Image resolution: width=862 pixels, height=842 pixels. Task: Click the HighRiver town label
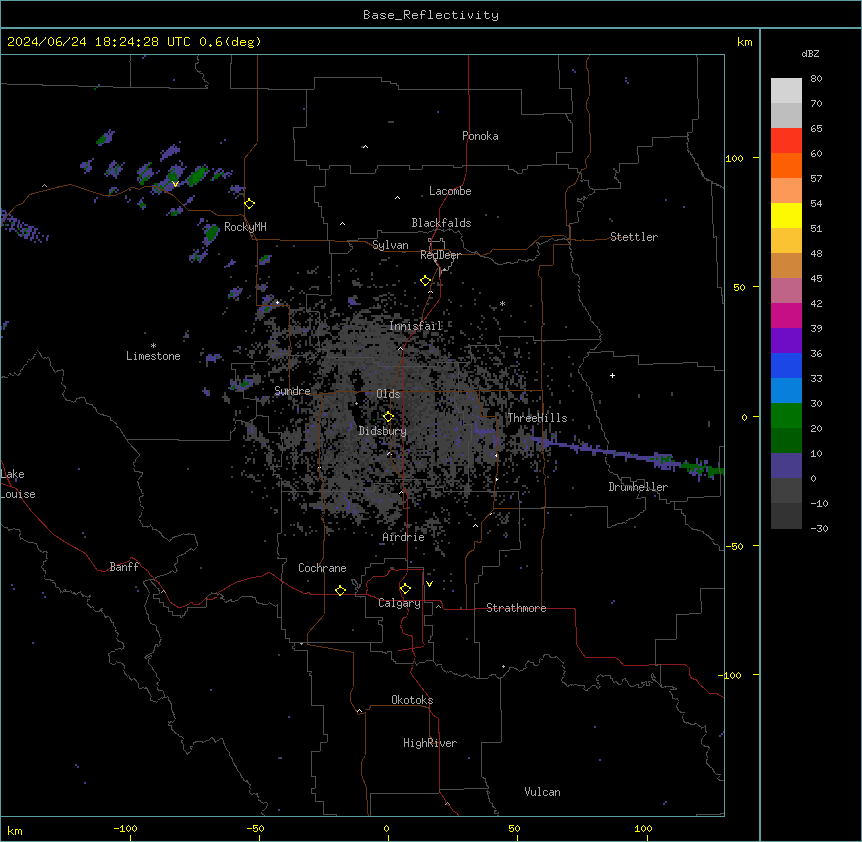[x=430, y=743]
